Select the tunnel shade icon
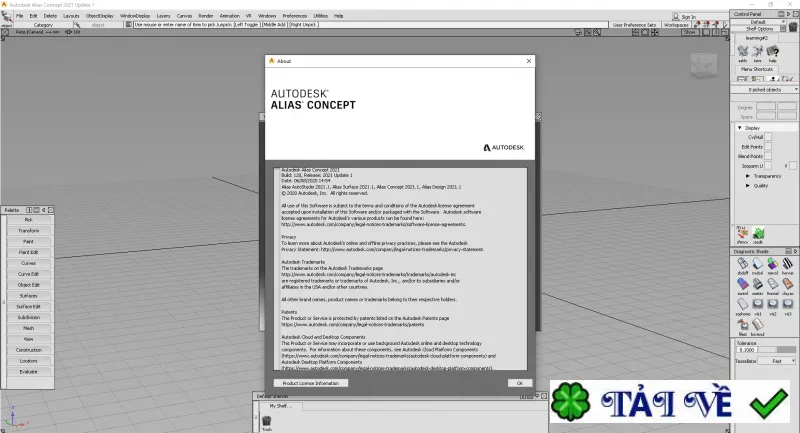Screen dimensions: 800x433 pyautogui.click(x=773, y=284)
